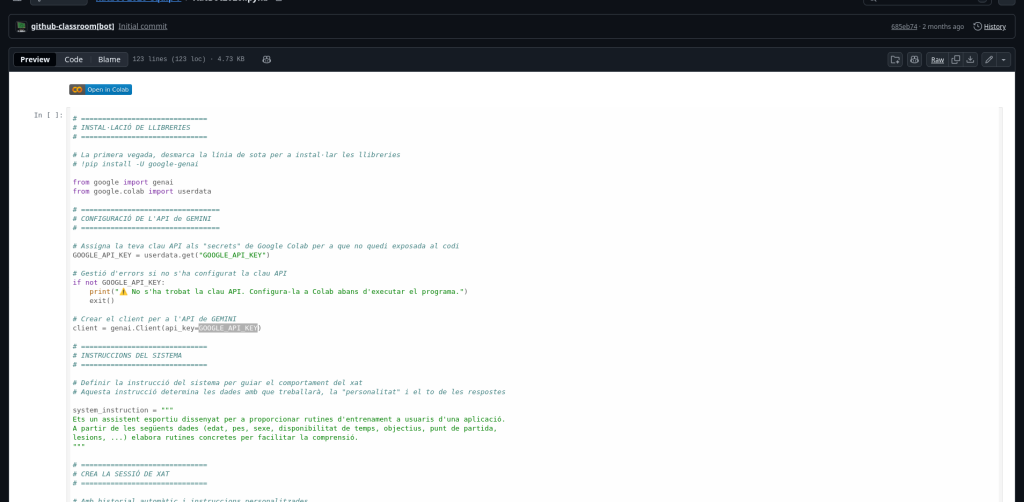1024x502 pixels.
Task: Click the github-classroom bot avatar
Action: (21, 26)
